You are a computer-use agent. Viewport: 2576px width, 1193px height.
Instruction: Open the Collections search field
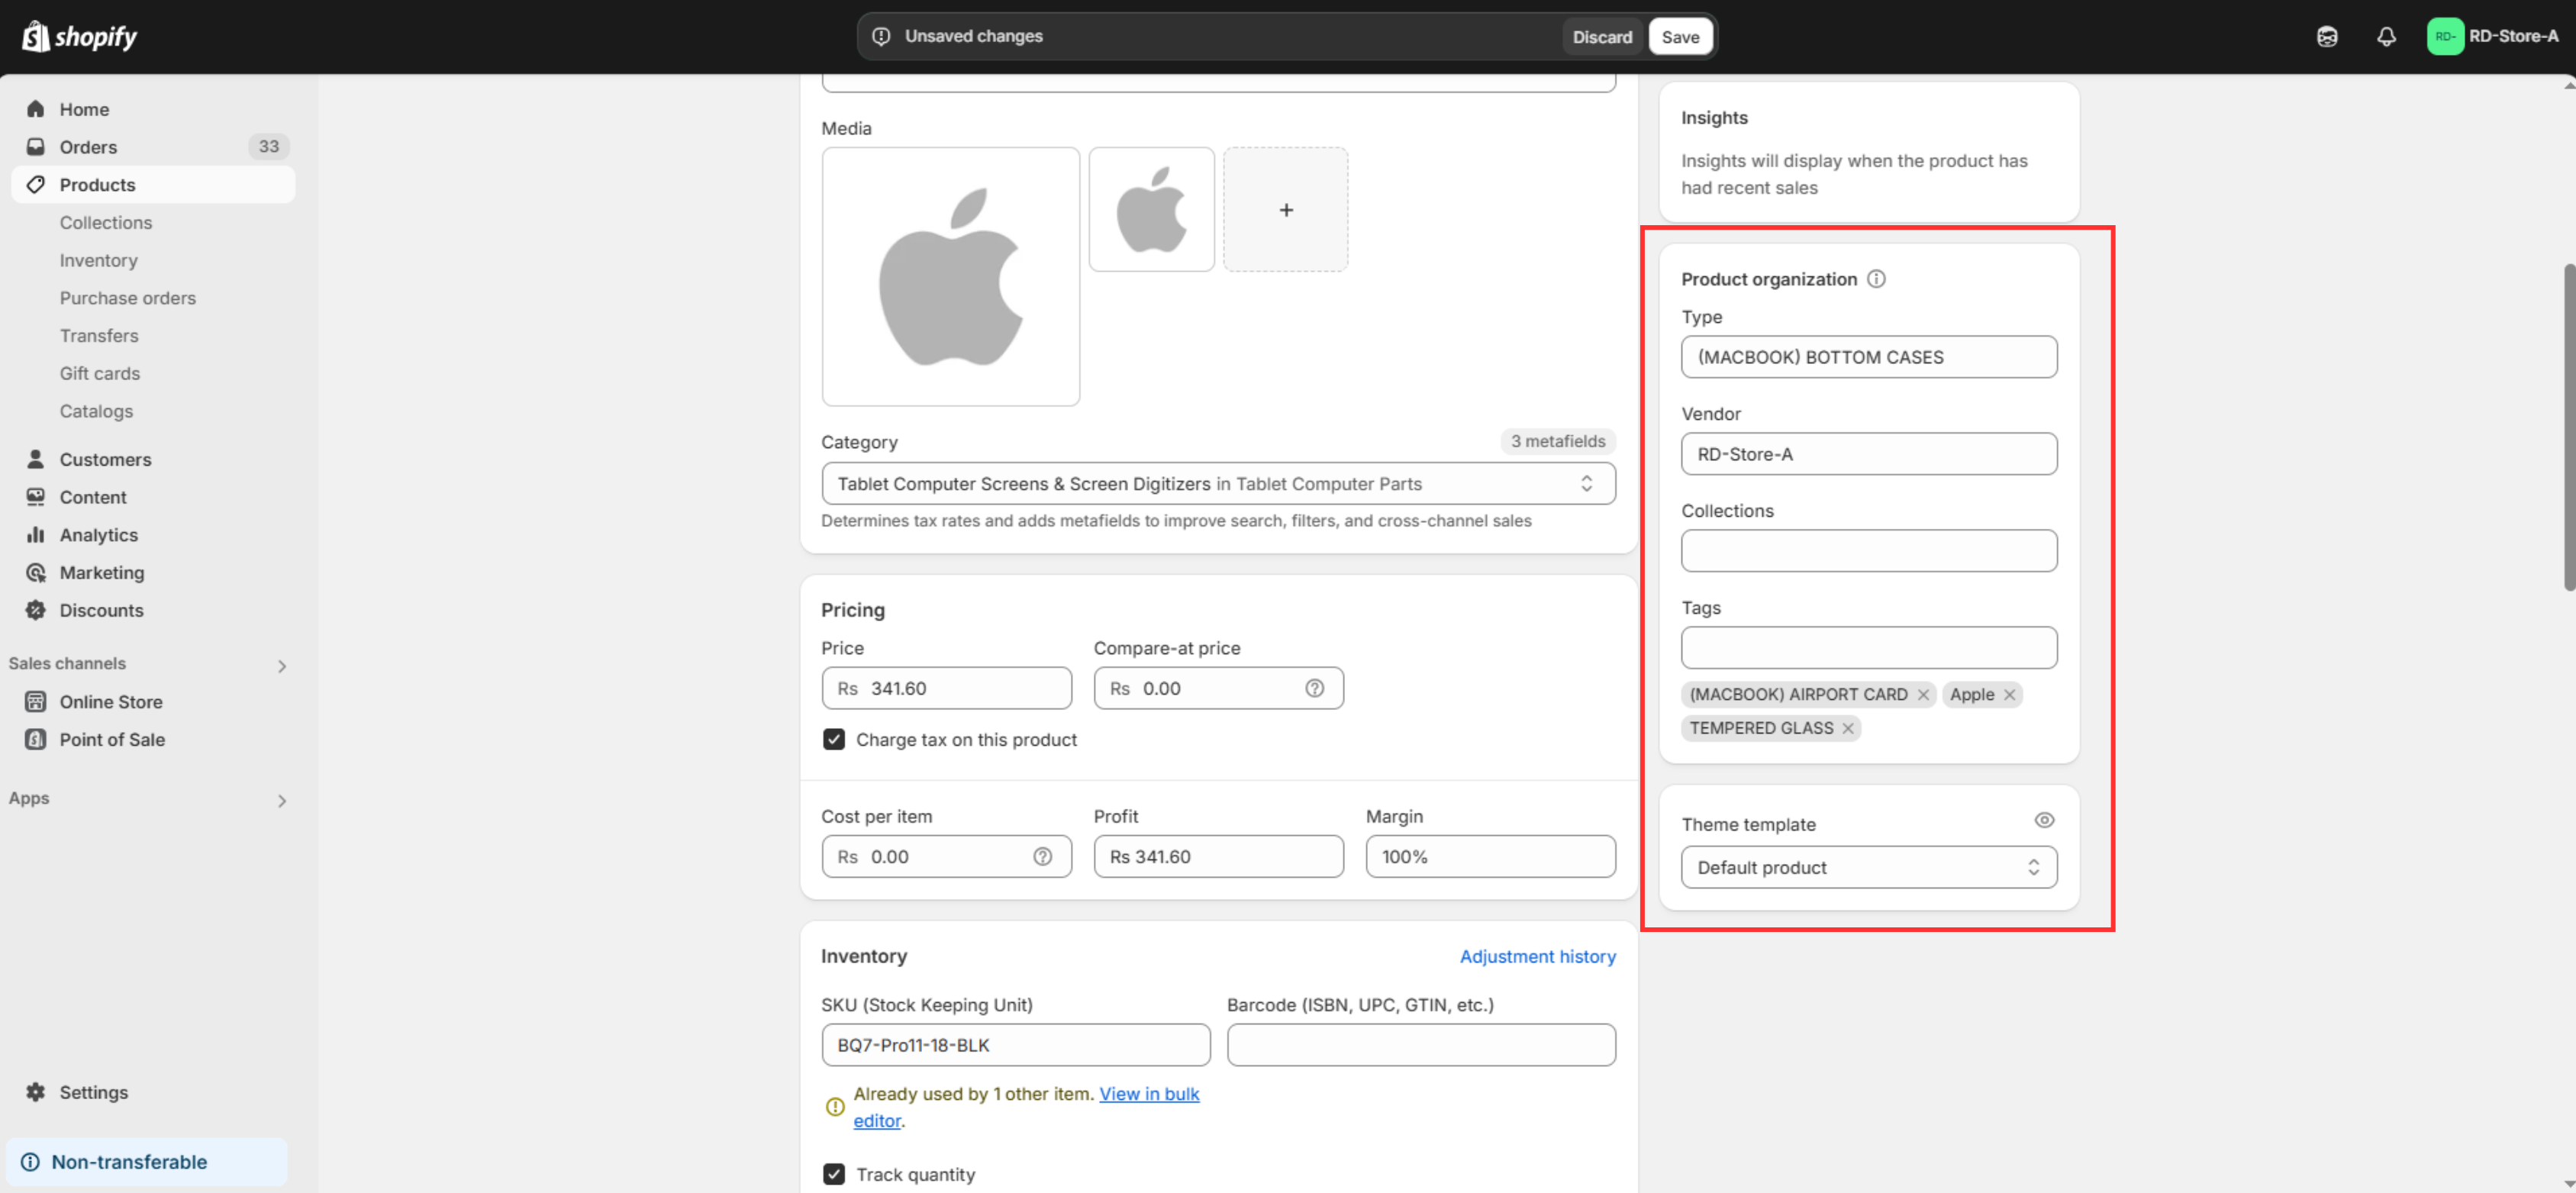(x=1868, y=551)
